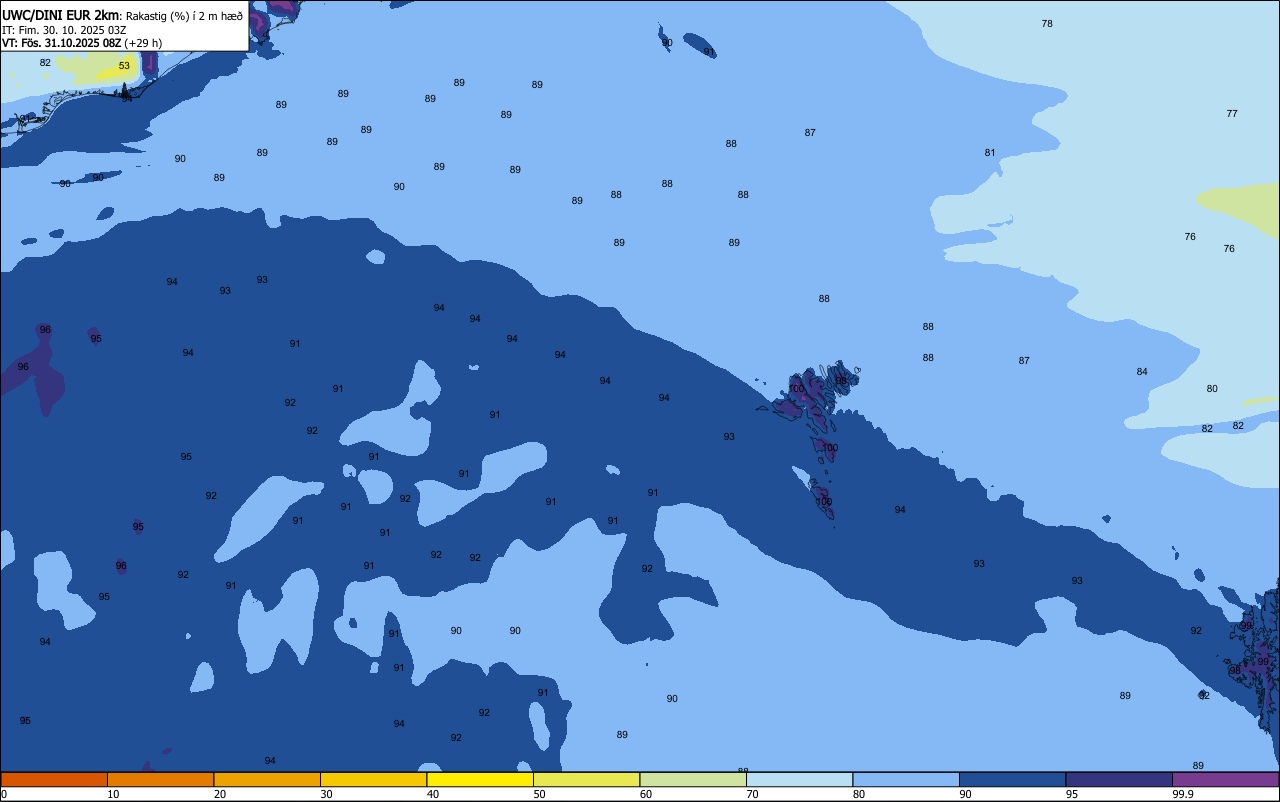Click the humidity value "78" on map
This screenshot has width=1280, height=802.
[1047, 23]
